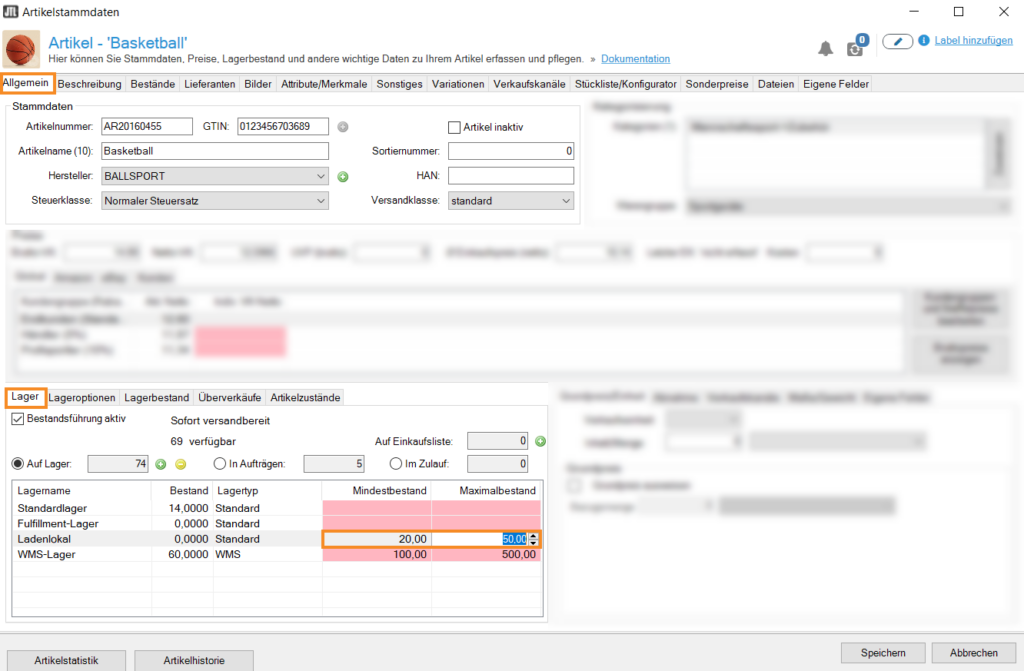Click the Basketball article thumbnail image

point(22,49)
